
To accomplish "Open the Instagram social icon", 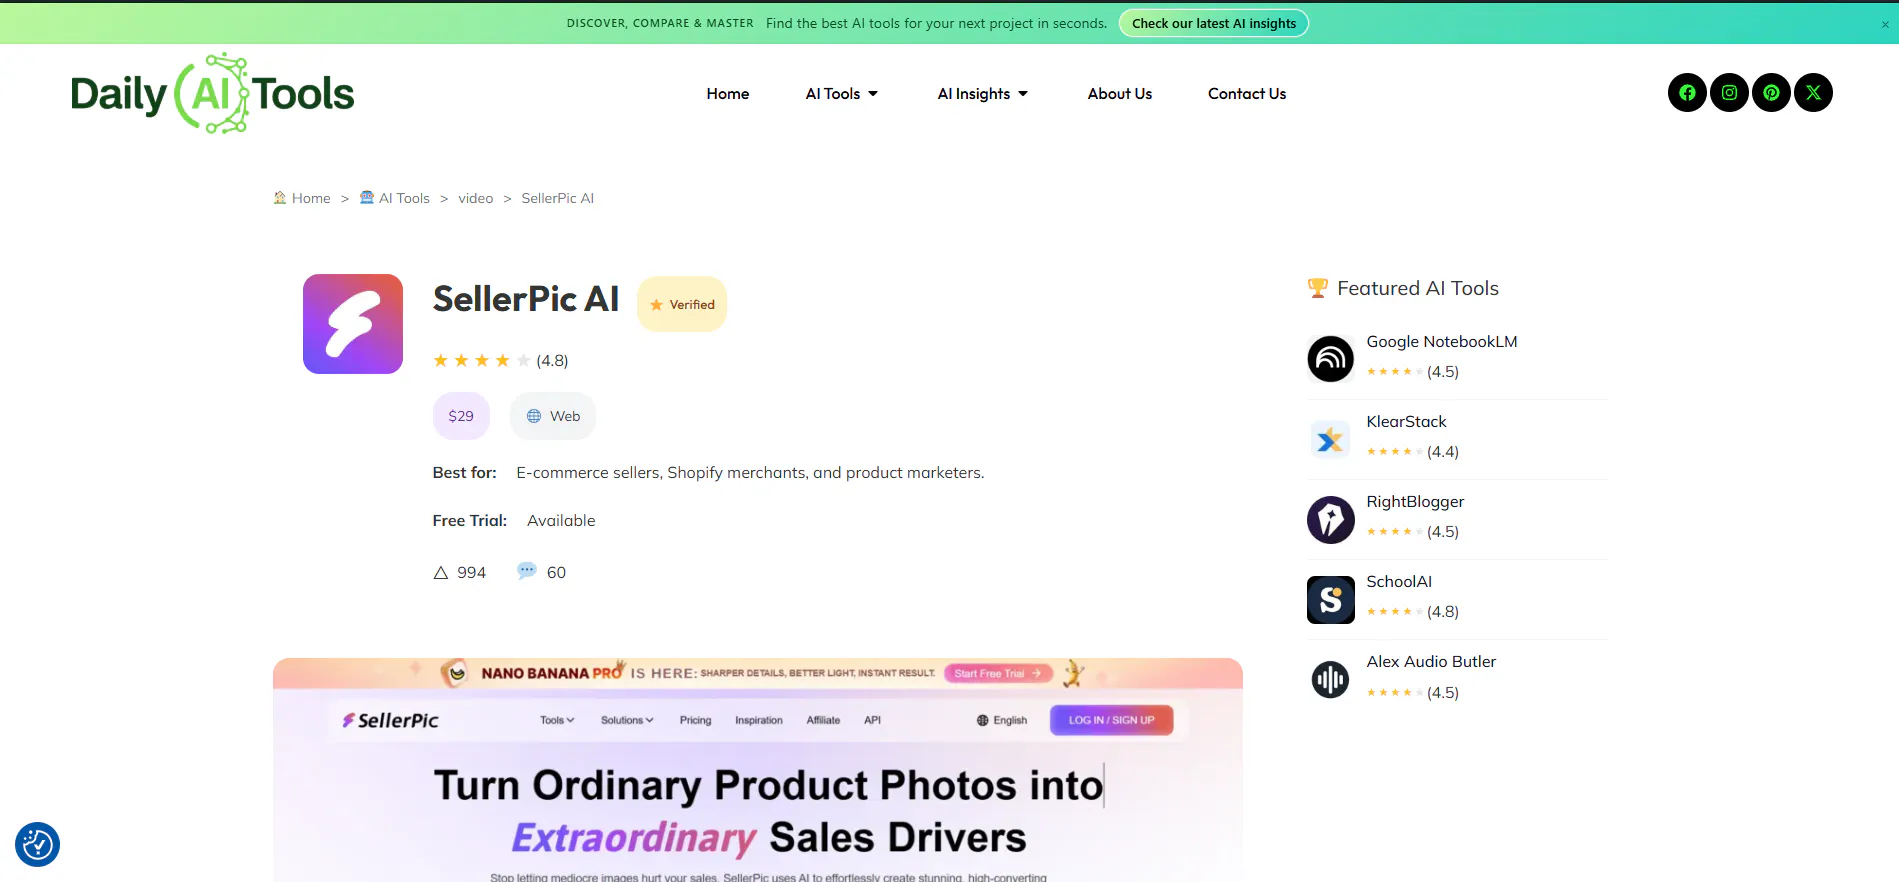I will tap(1729, 93).
